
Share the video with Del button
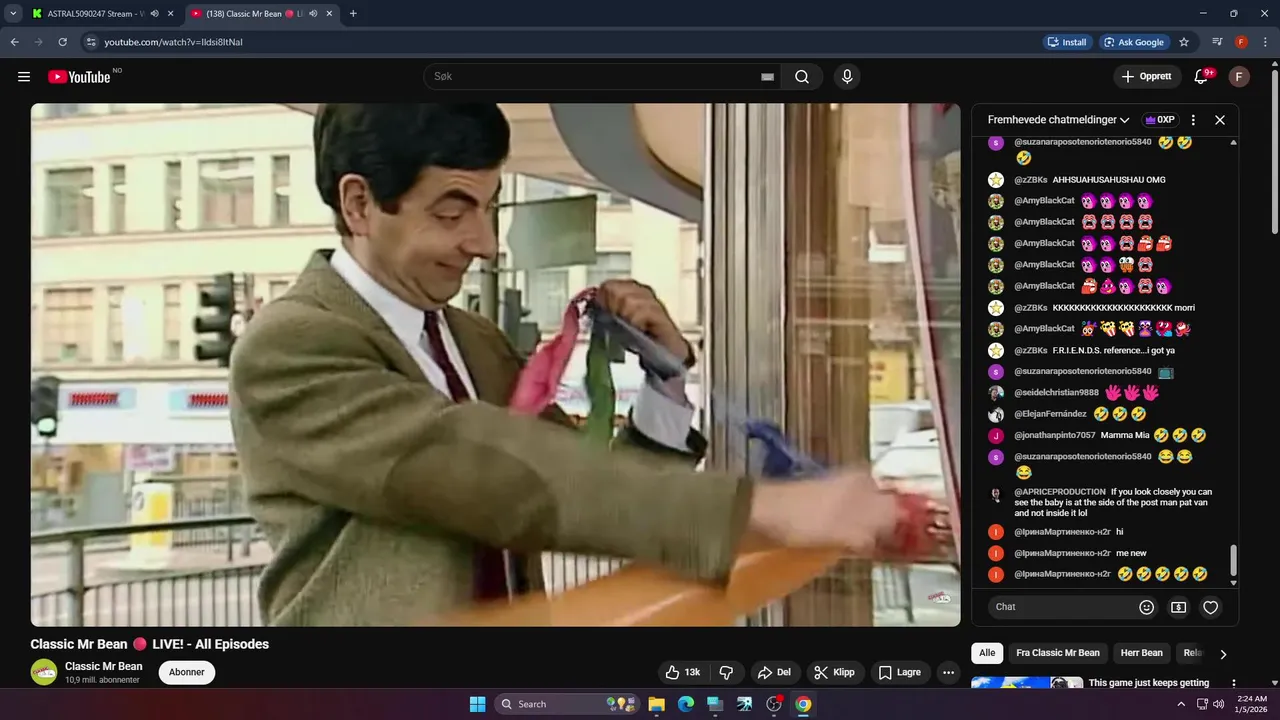(775, 672)
